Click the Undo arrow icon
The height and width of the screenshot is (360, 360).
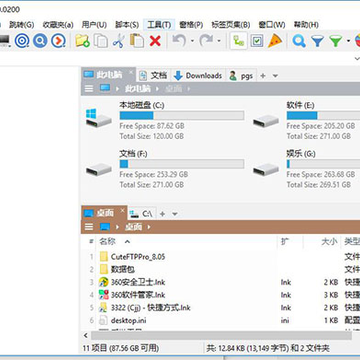point(179,41)
